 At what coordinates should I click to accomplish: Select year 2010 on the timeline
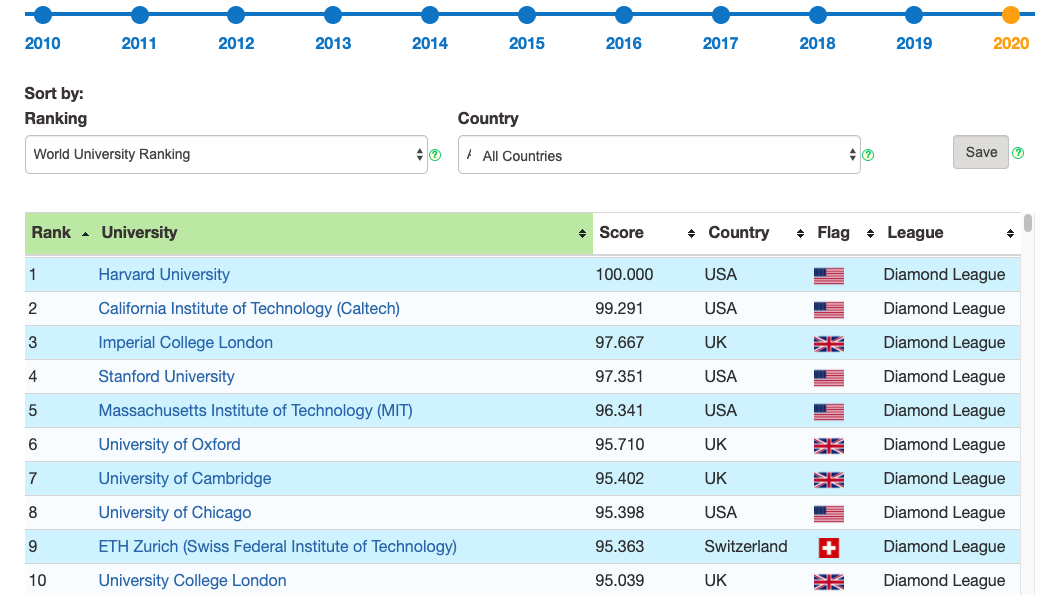click(43, 15)
